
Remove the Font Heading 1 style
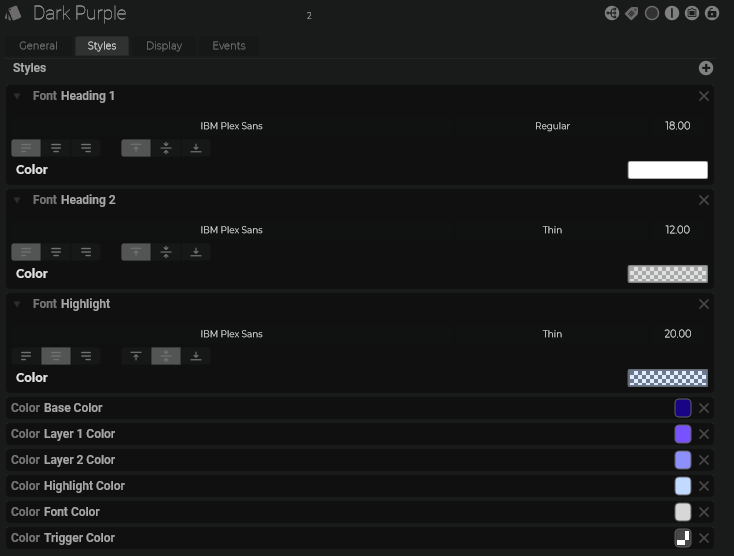point(704,96)
